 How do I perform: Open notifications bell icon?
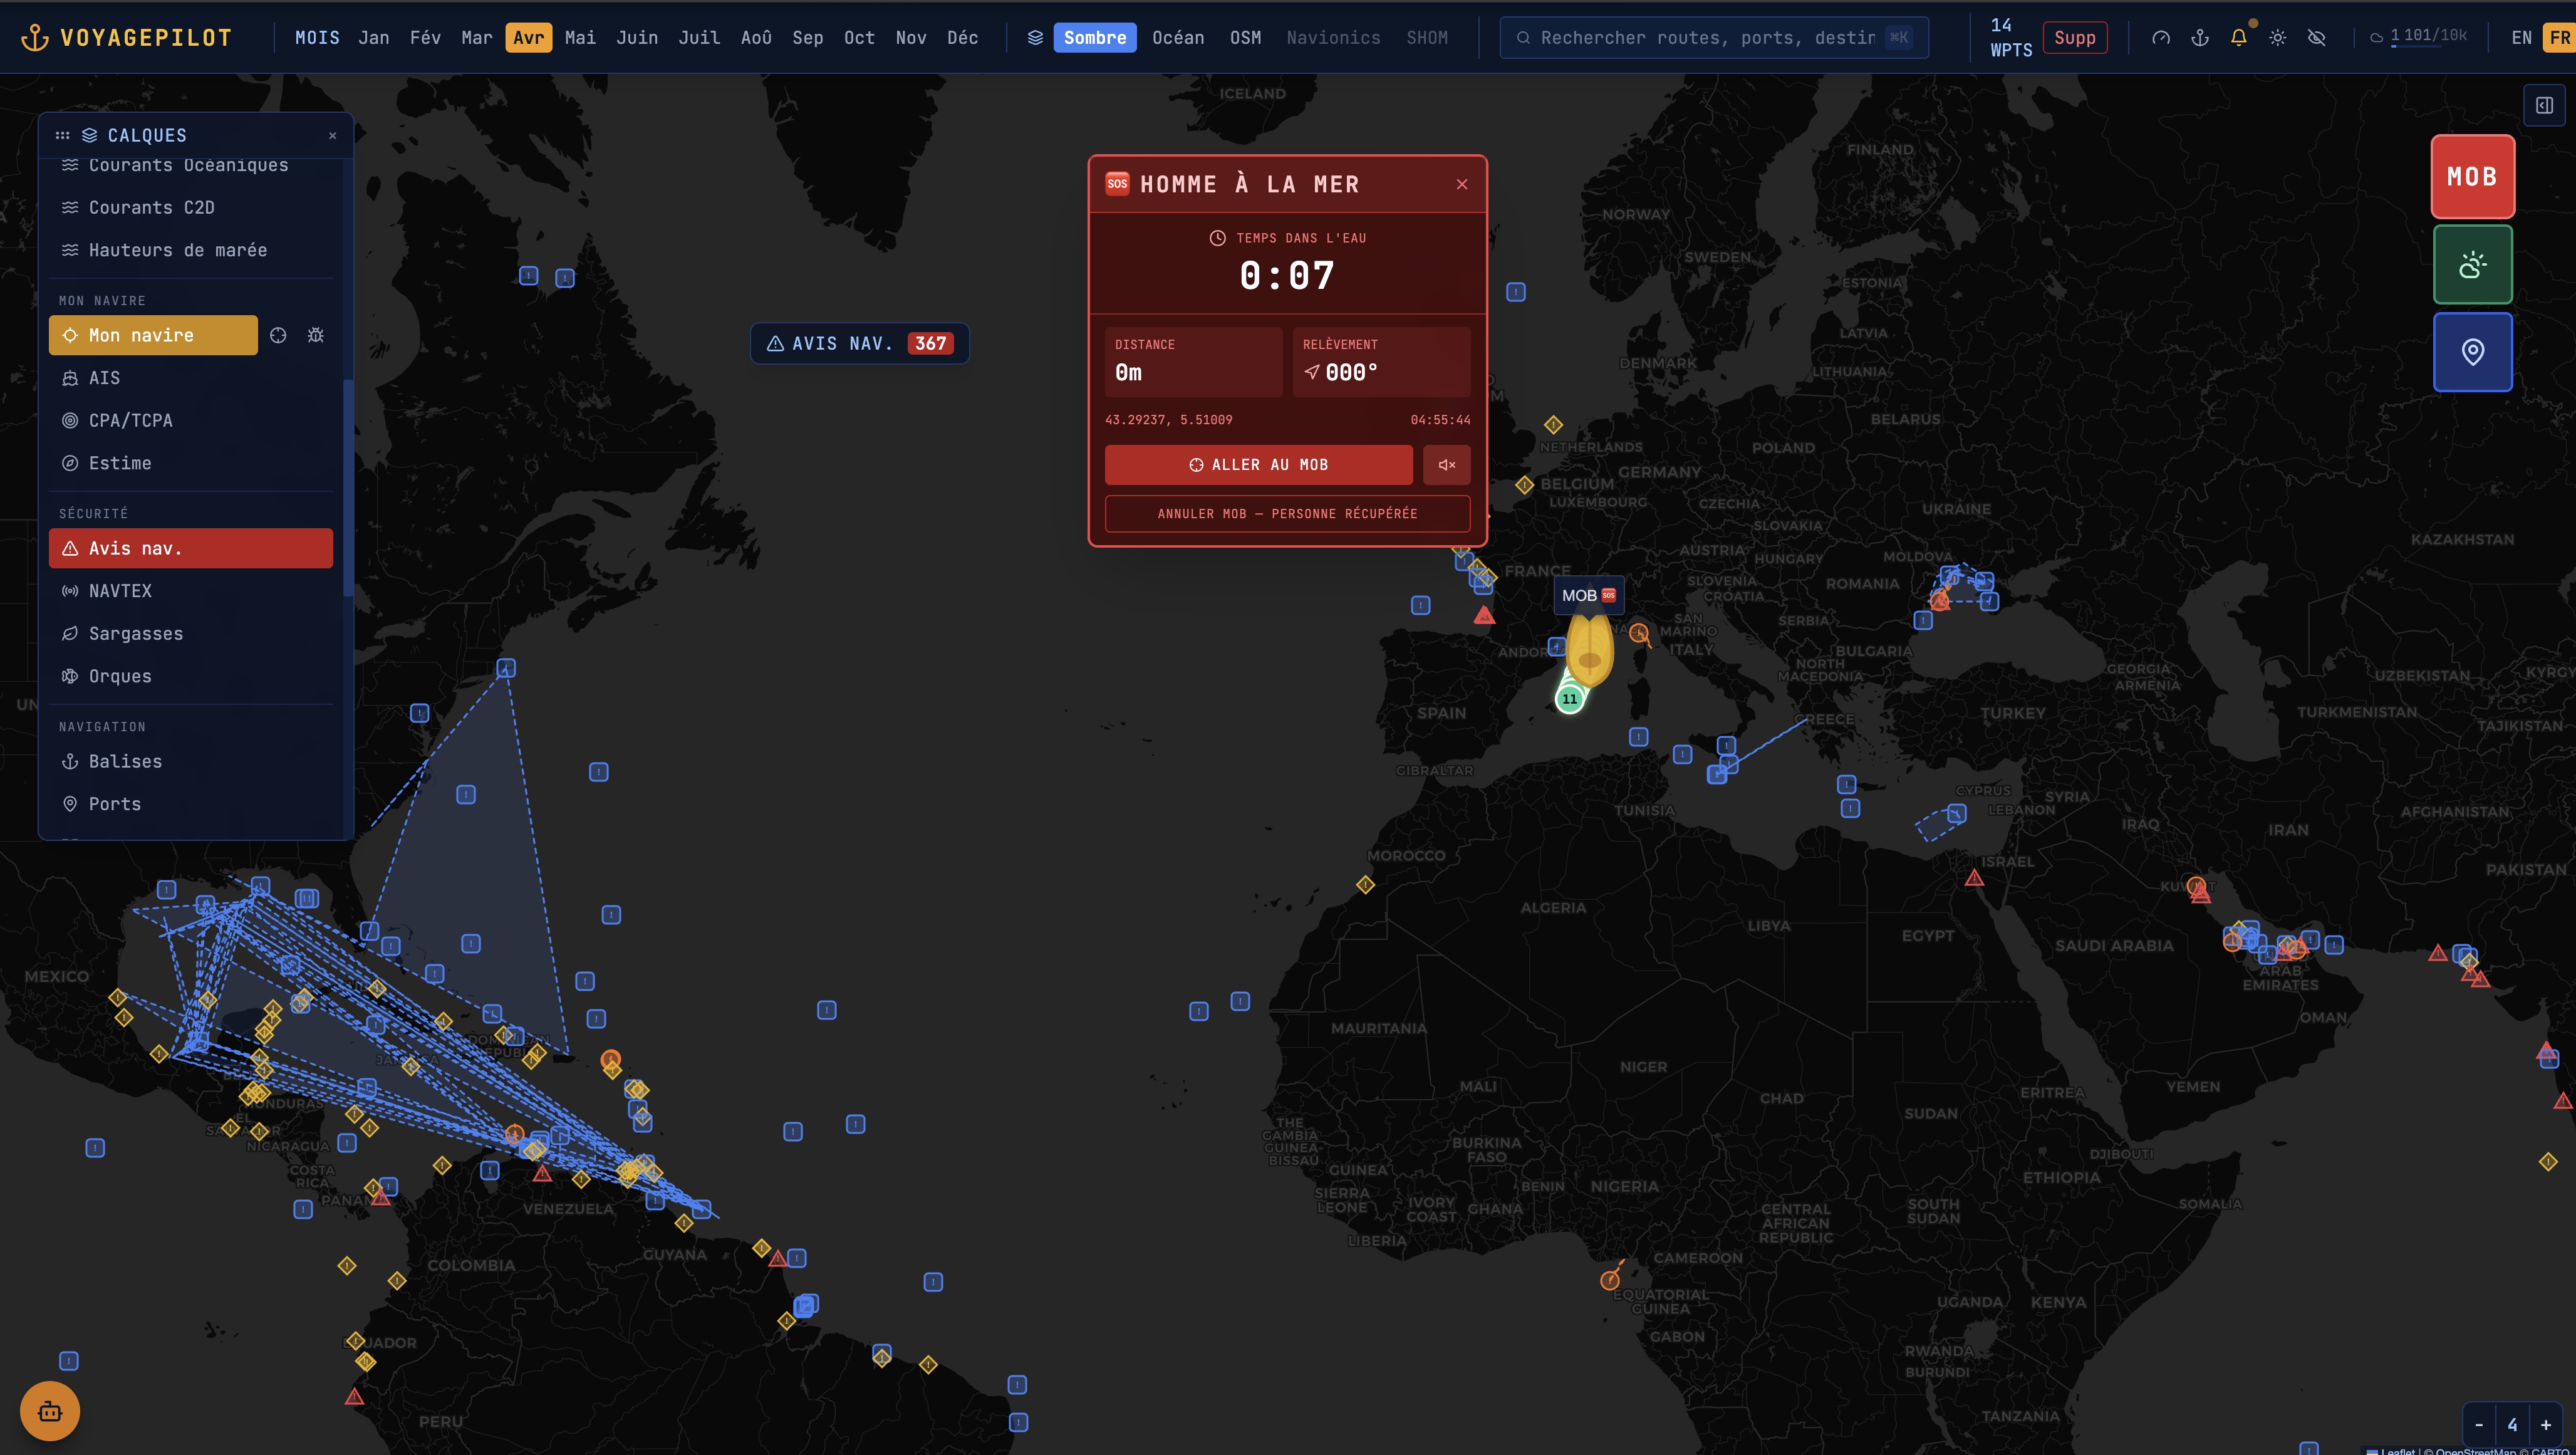click(x=2238, y=38)
